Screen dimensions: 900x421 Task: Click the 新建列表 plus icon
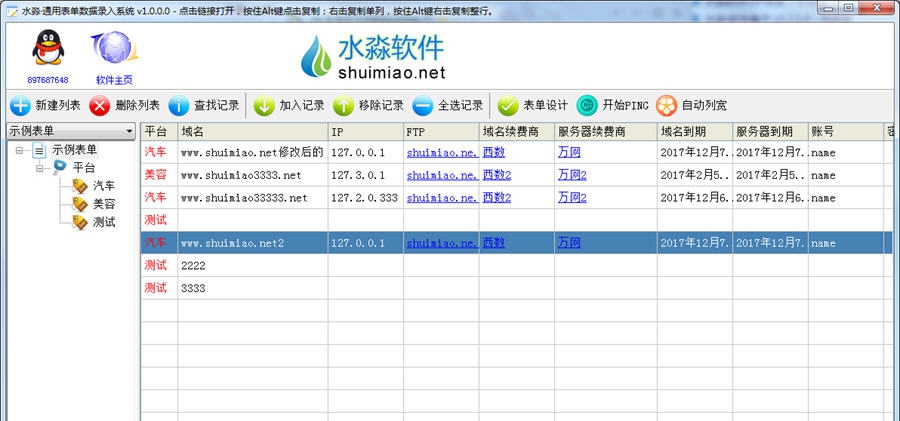(x=20, y=106)
